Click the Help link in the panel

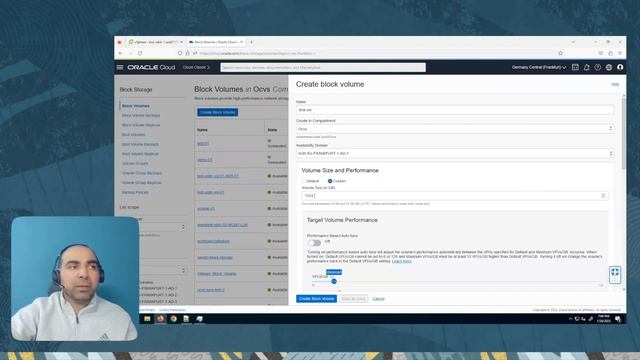click(x=615, y=84)
